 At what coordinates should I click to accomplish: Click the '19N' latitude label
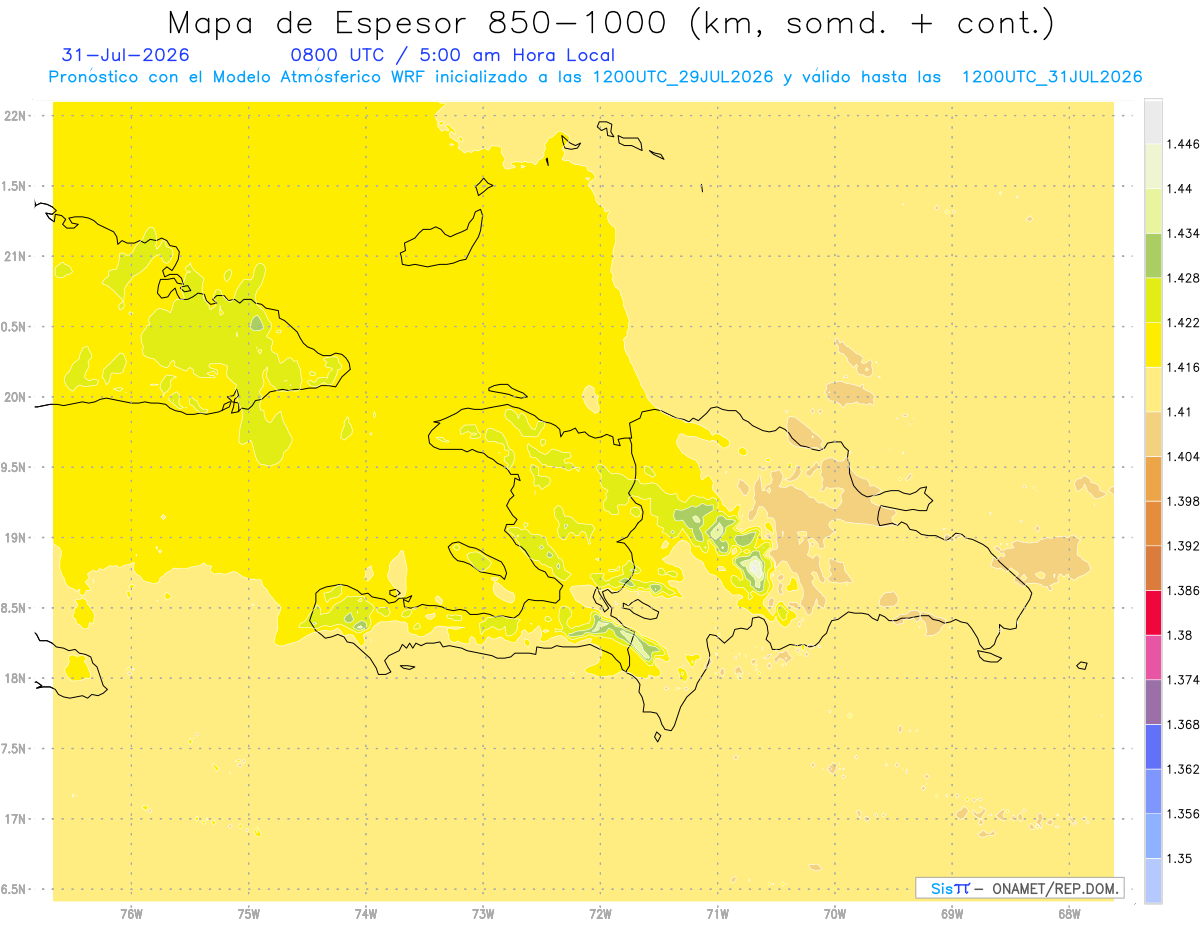pos(16,538)
